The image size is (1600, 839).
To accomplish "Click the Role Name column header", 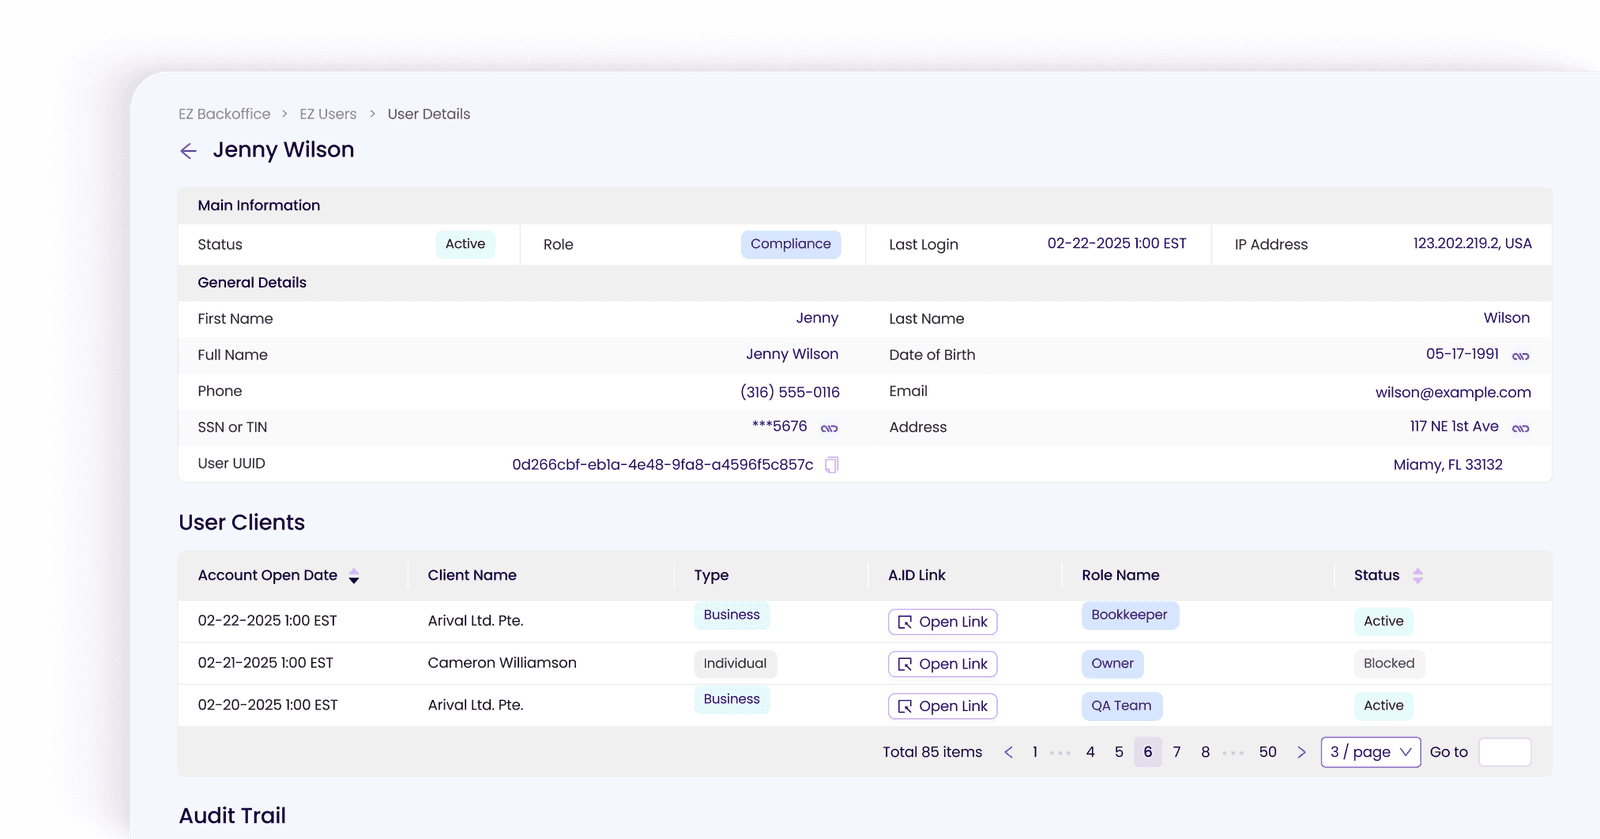I will pos(1120,576).
